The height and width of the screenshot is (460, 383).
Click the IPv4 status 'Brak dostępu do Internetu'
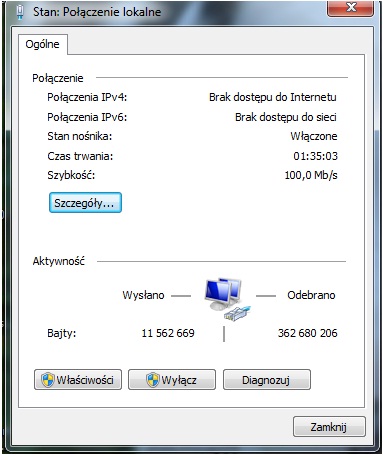[x=273, y=97]
